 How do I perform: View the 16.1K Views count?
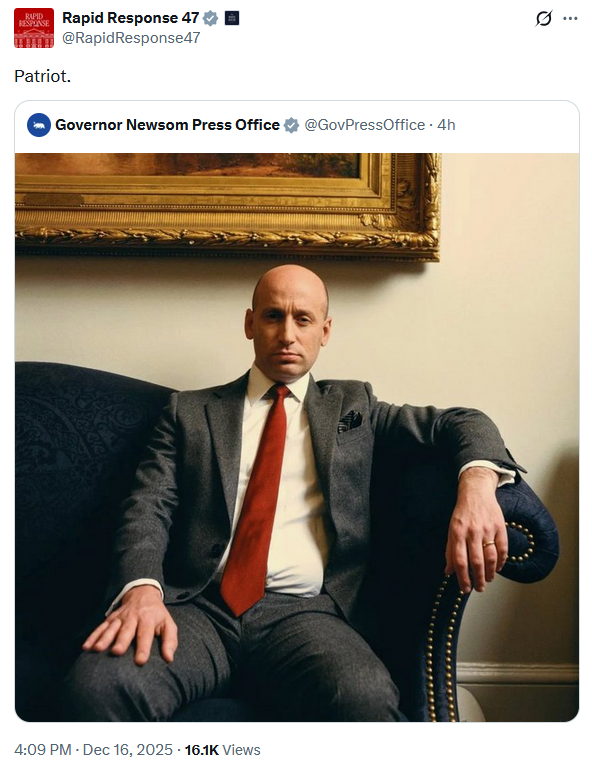(x=223, y=749)
